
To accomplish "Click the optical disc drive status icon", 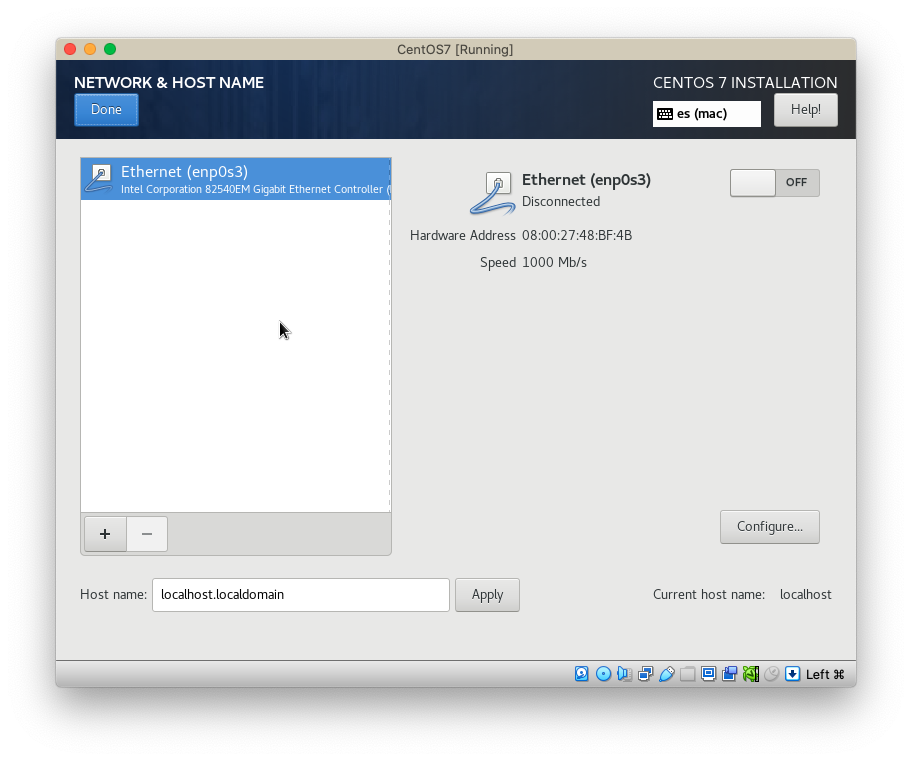I will point(603,674).
